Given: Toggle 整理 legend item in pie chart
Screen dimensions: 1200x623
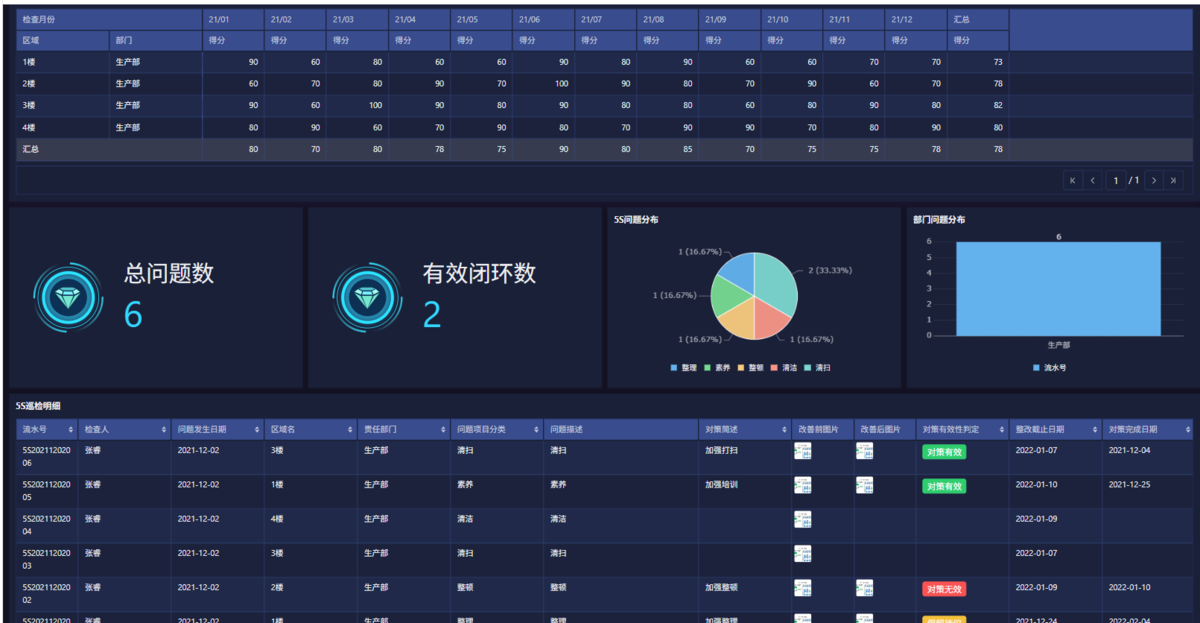Looking at the screenshot, I should 684,368.
